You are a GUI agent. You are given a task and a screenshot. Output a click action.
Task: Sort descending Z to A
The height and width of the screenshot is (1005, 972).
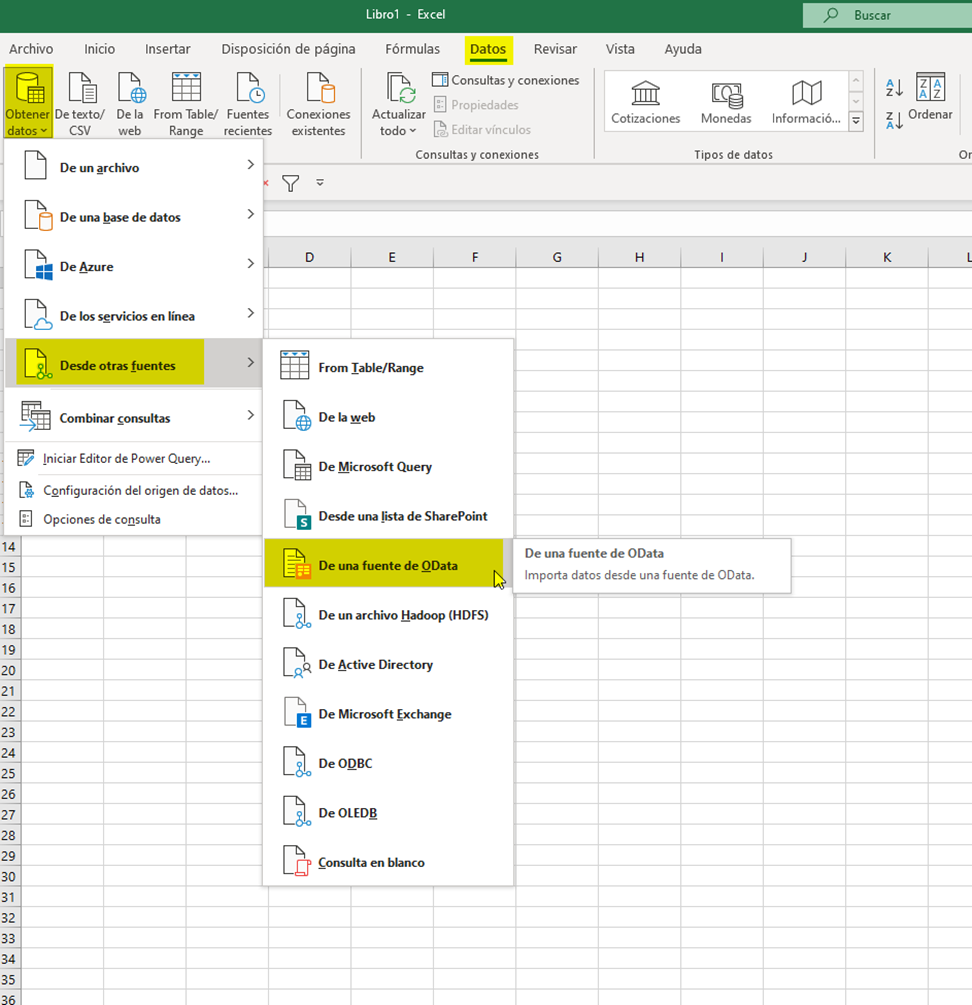point(894,119)
